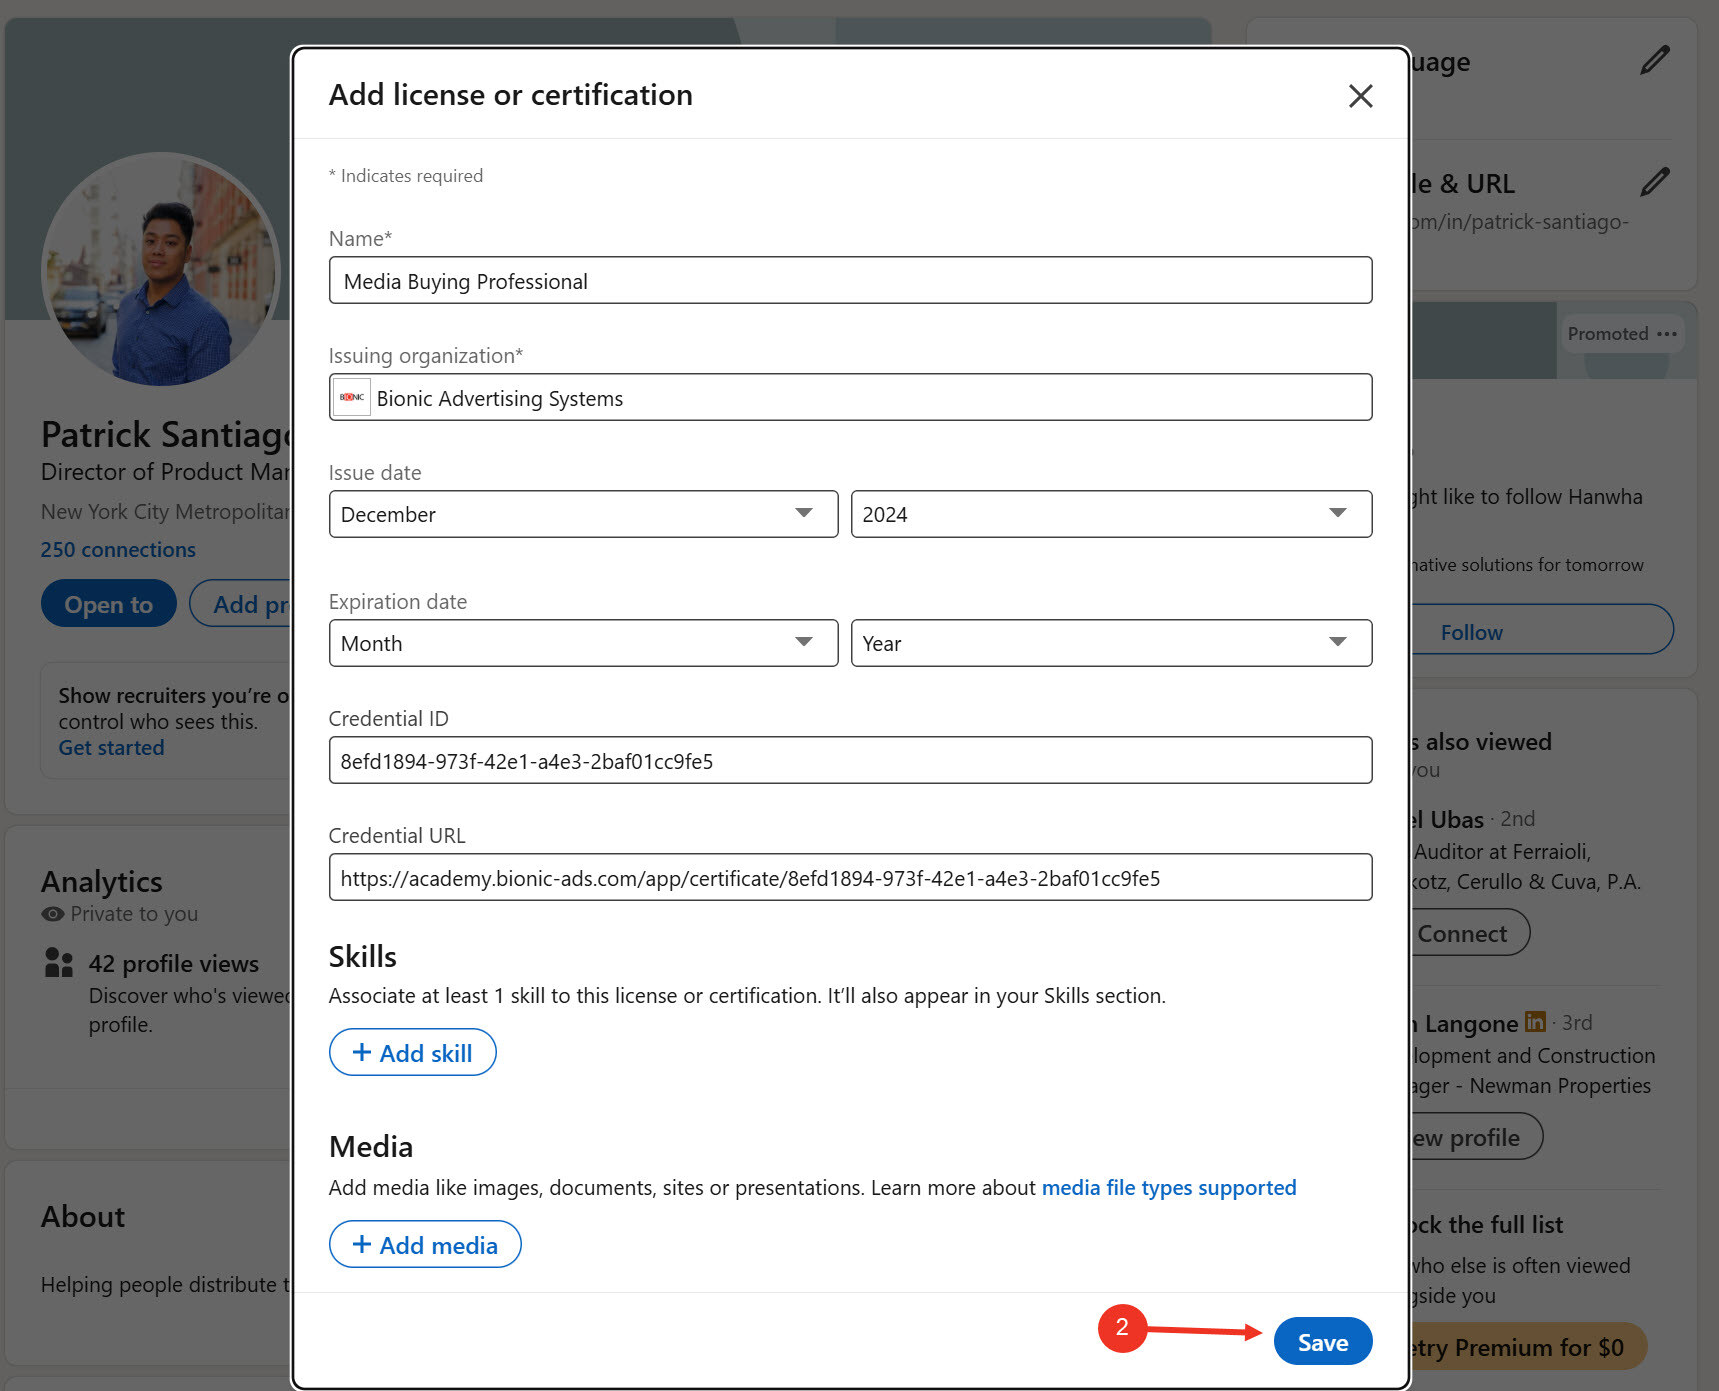
Task: Save the certification
Action: click(x=1322, y=1342)
